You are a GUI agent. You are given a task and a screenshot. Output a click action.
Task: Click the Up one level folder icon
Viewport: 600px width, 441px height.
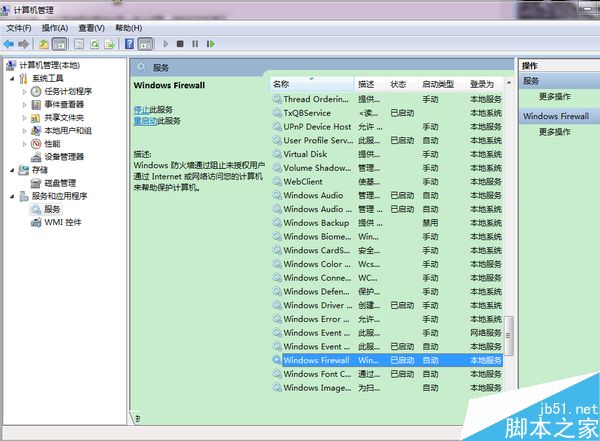44,44
